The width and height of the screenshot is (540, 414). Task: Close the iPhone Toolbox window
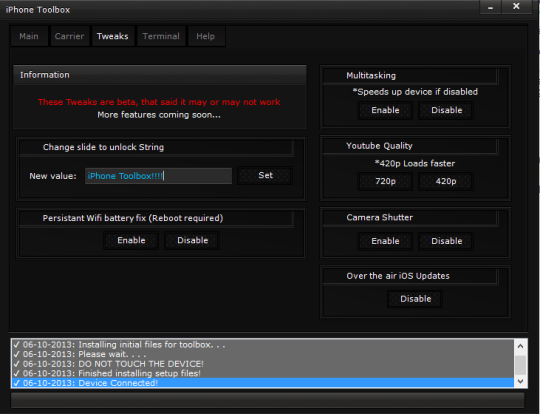pyautogui.click(x=516, y=7)
